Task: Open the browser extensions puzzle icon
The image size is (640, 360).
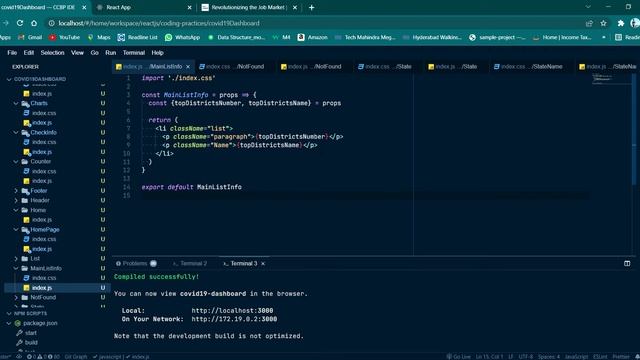Action: pos(620,23)
